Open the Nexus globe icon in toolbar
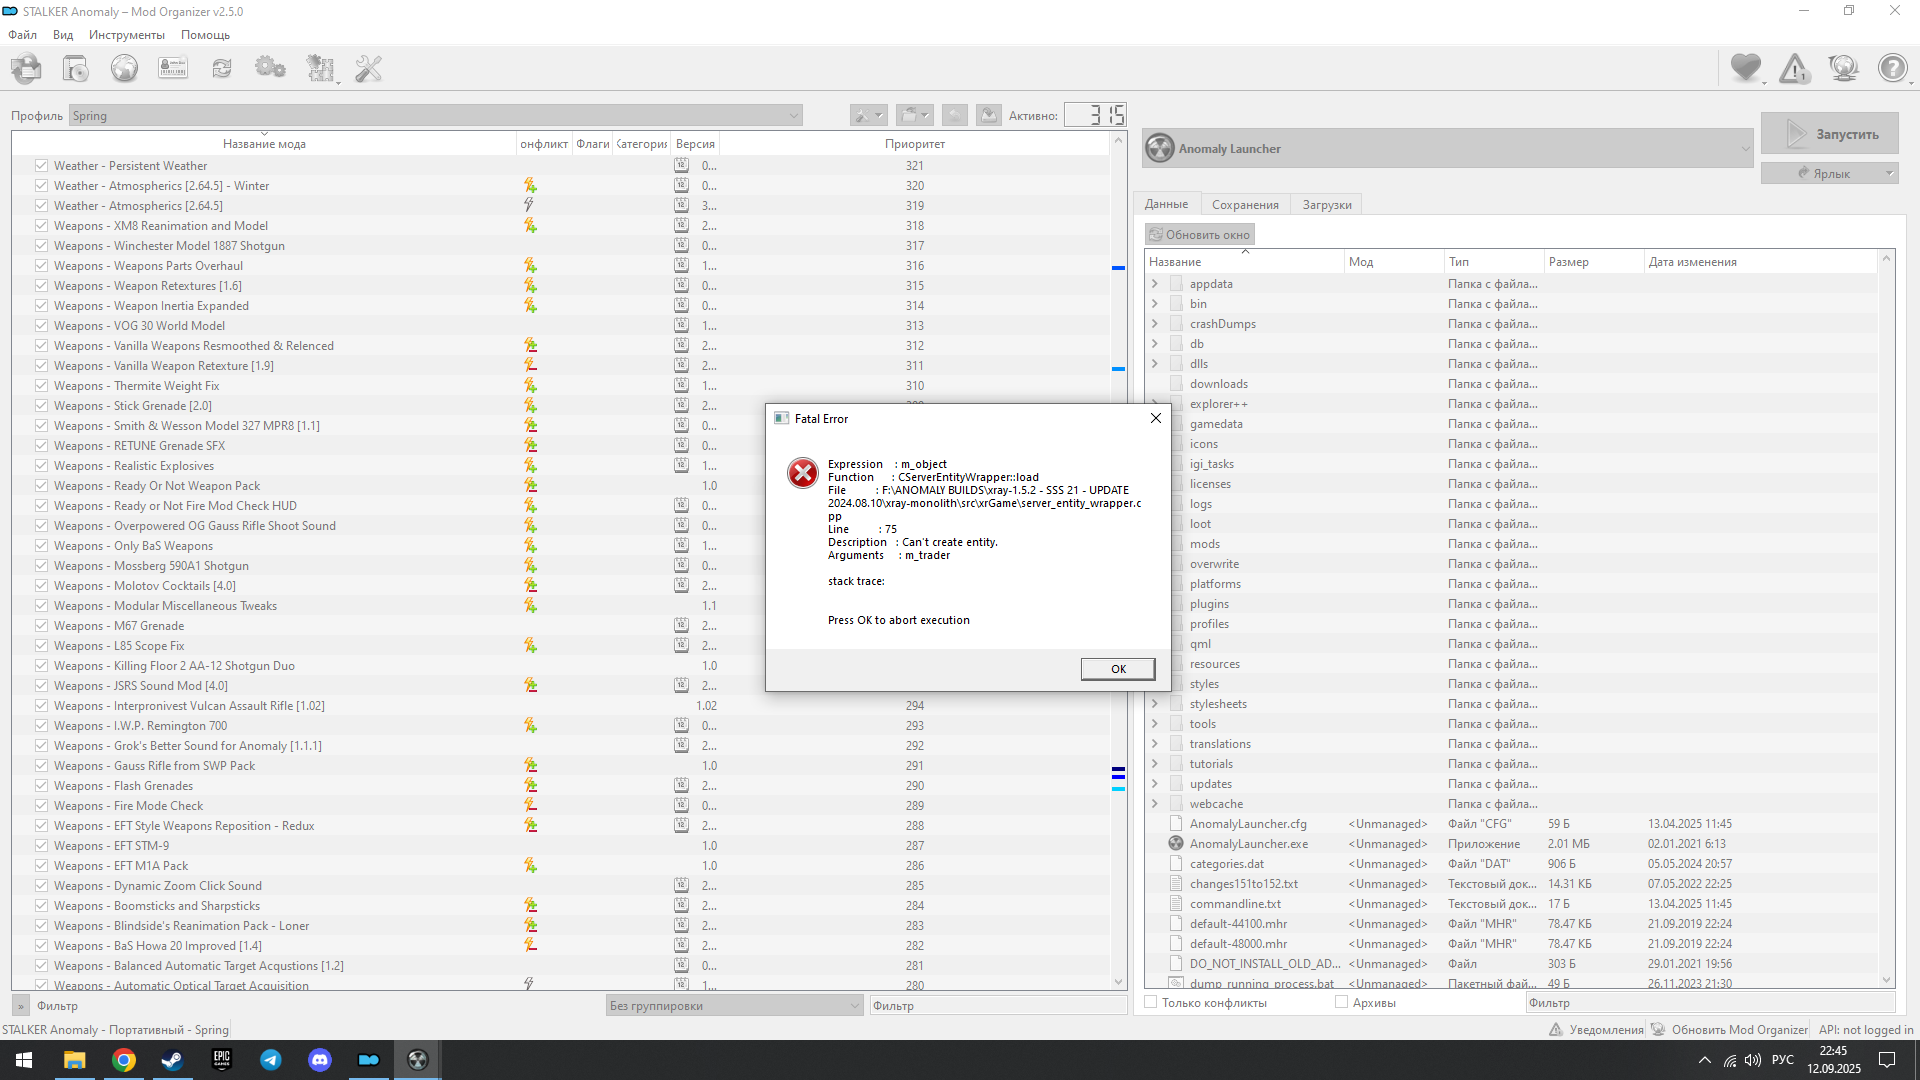1920x1080 pixels. [x=124, y=68]
